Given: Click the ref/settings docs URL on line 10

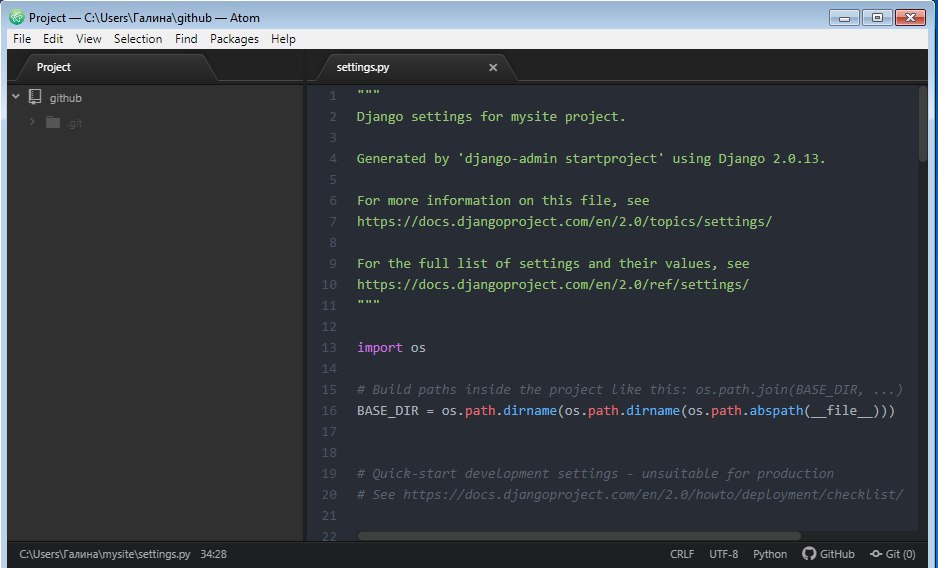Looking at the screenshot, I should click(553, 285).
